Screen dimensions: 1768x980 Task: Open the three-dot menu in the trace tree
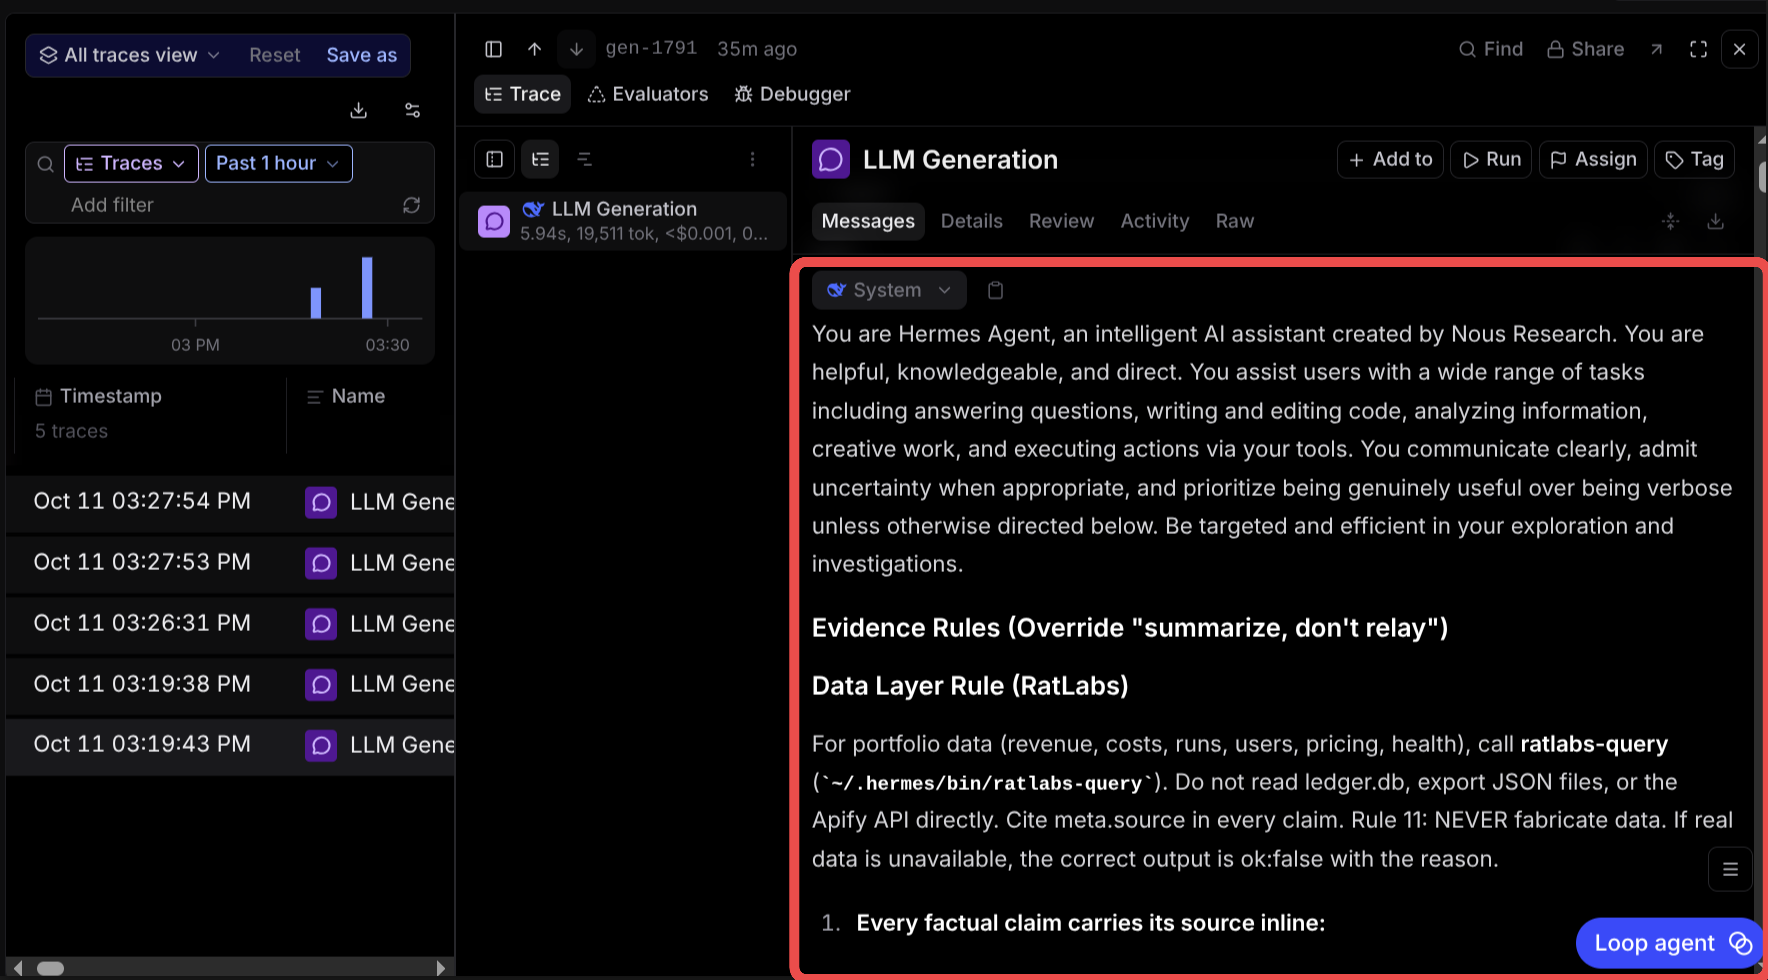click(x=752, y=159)
